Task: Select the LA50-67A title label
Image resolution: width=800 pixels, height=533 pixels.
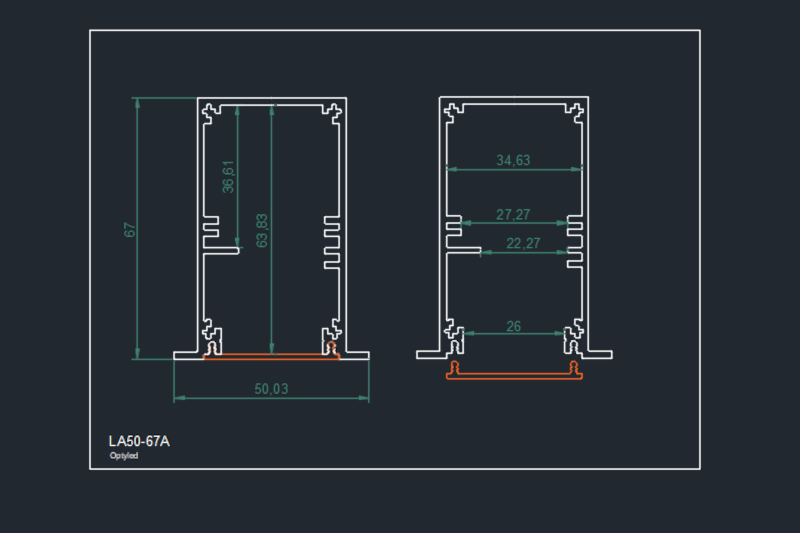Action: (x=139, y=440)
